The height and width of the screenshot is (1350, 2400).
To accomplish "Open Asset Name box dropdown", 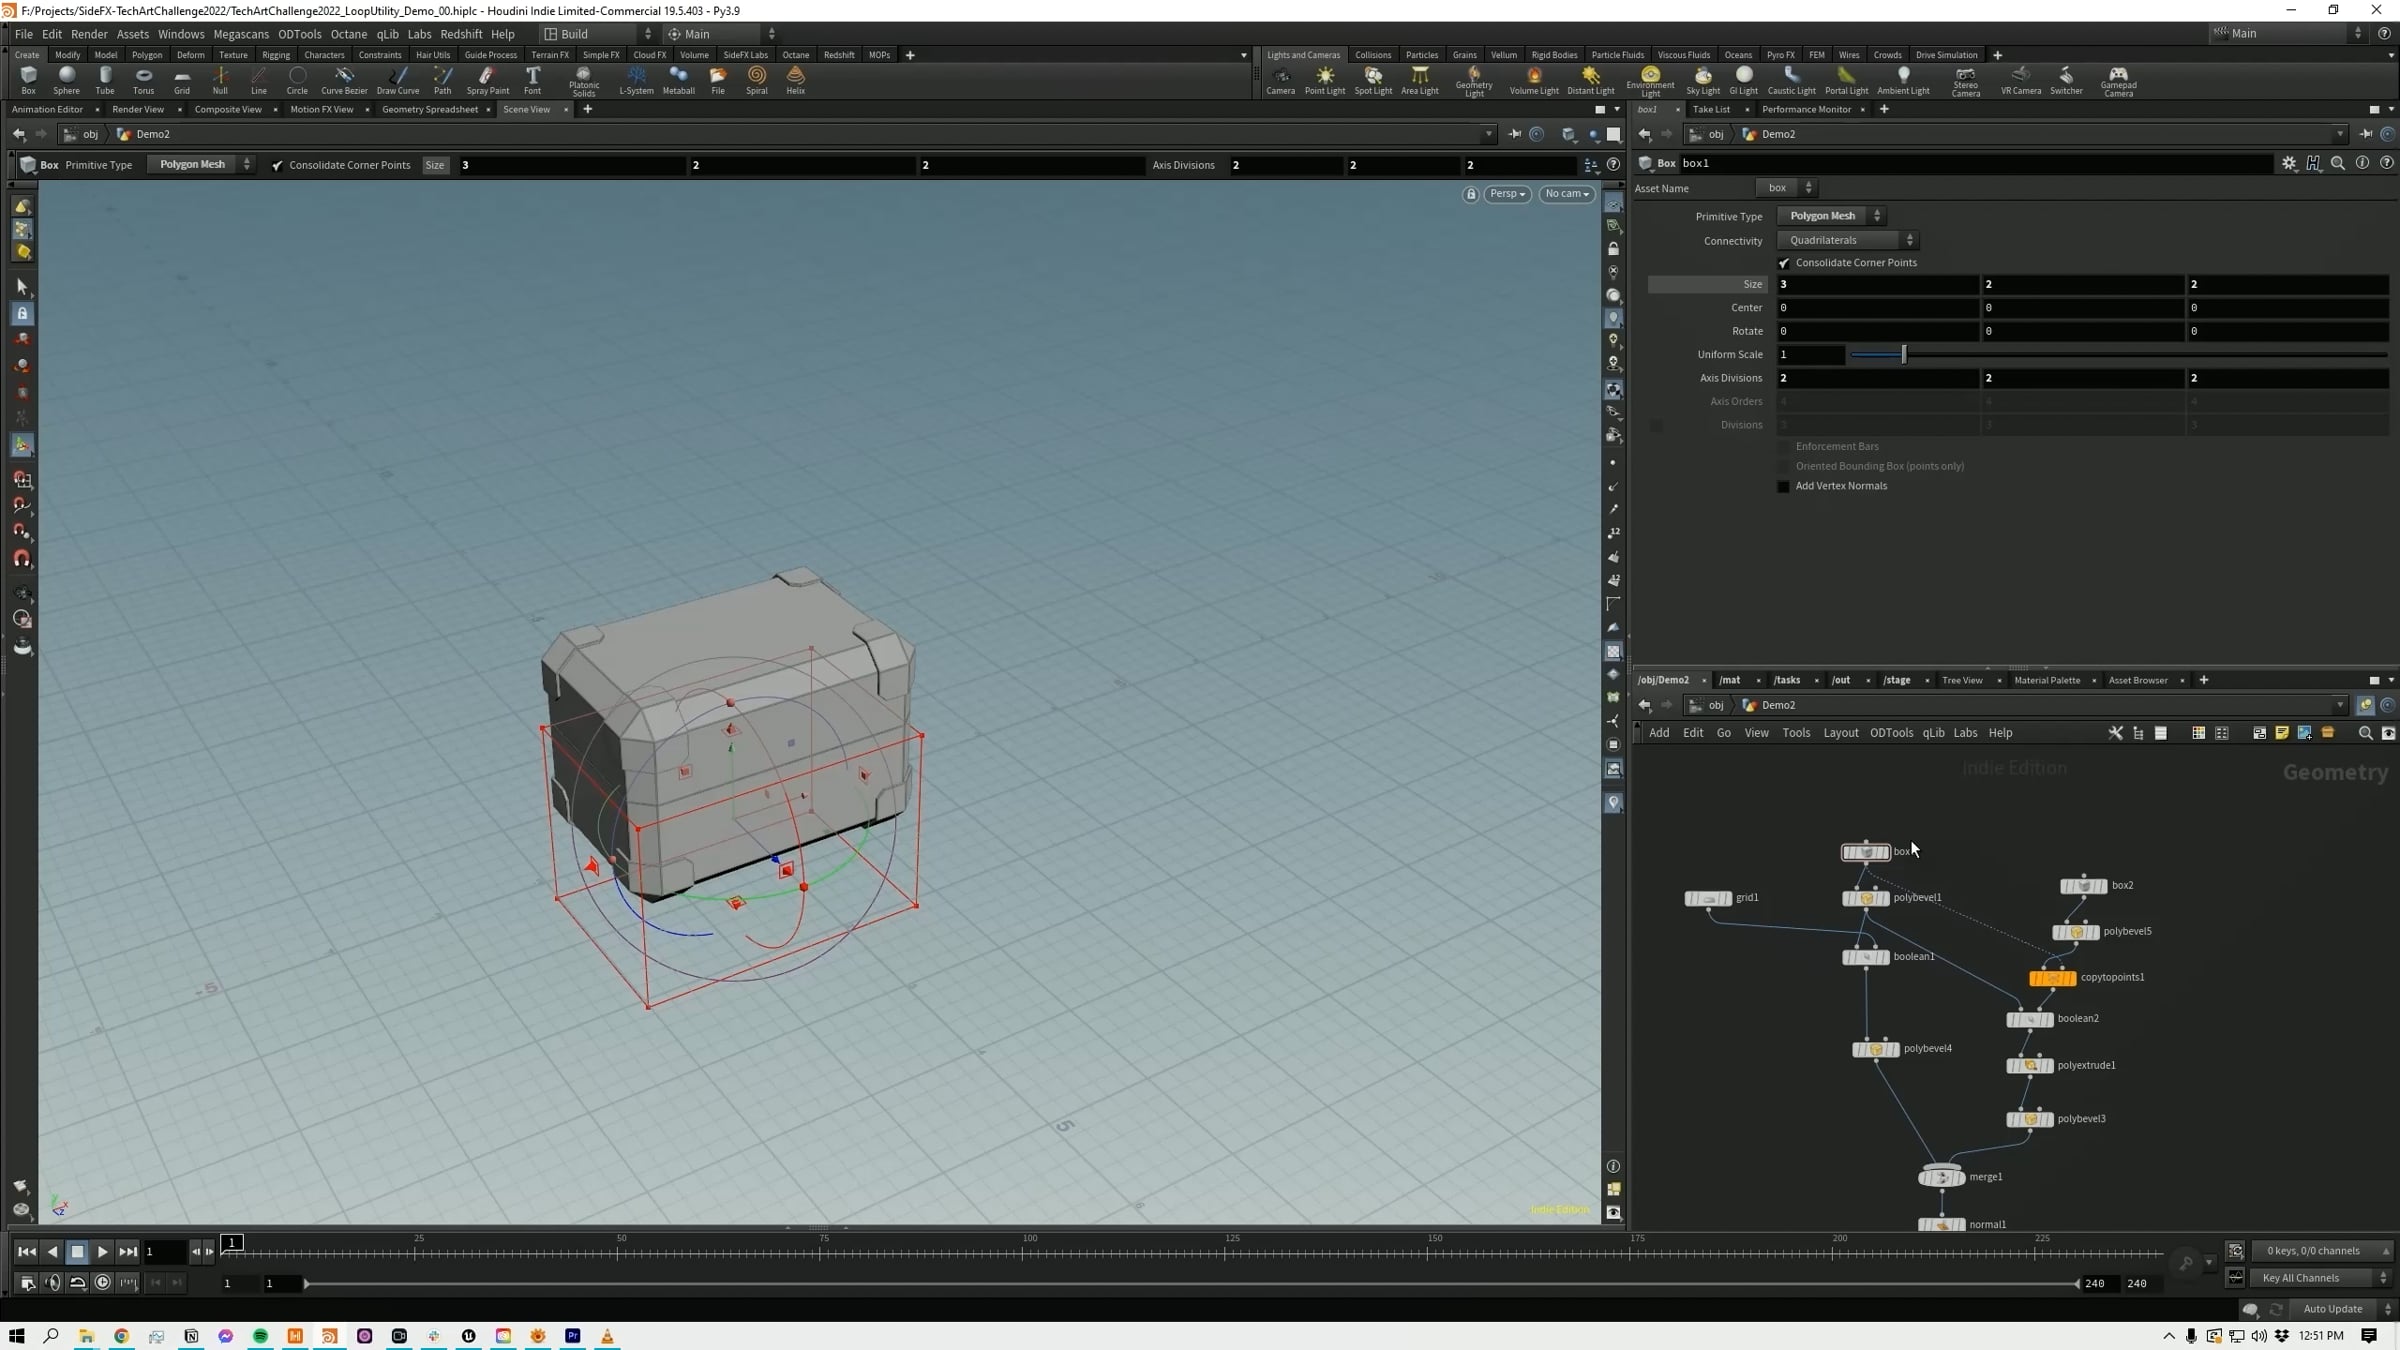I will tap(1786, 188).
